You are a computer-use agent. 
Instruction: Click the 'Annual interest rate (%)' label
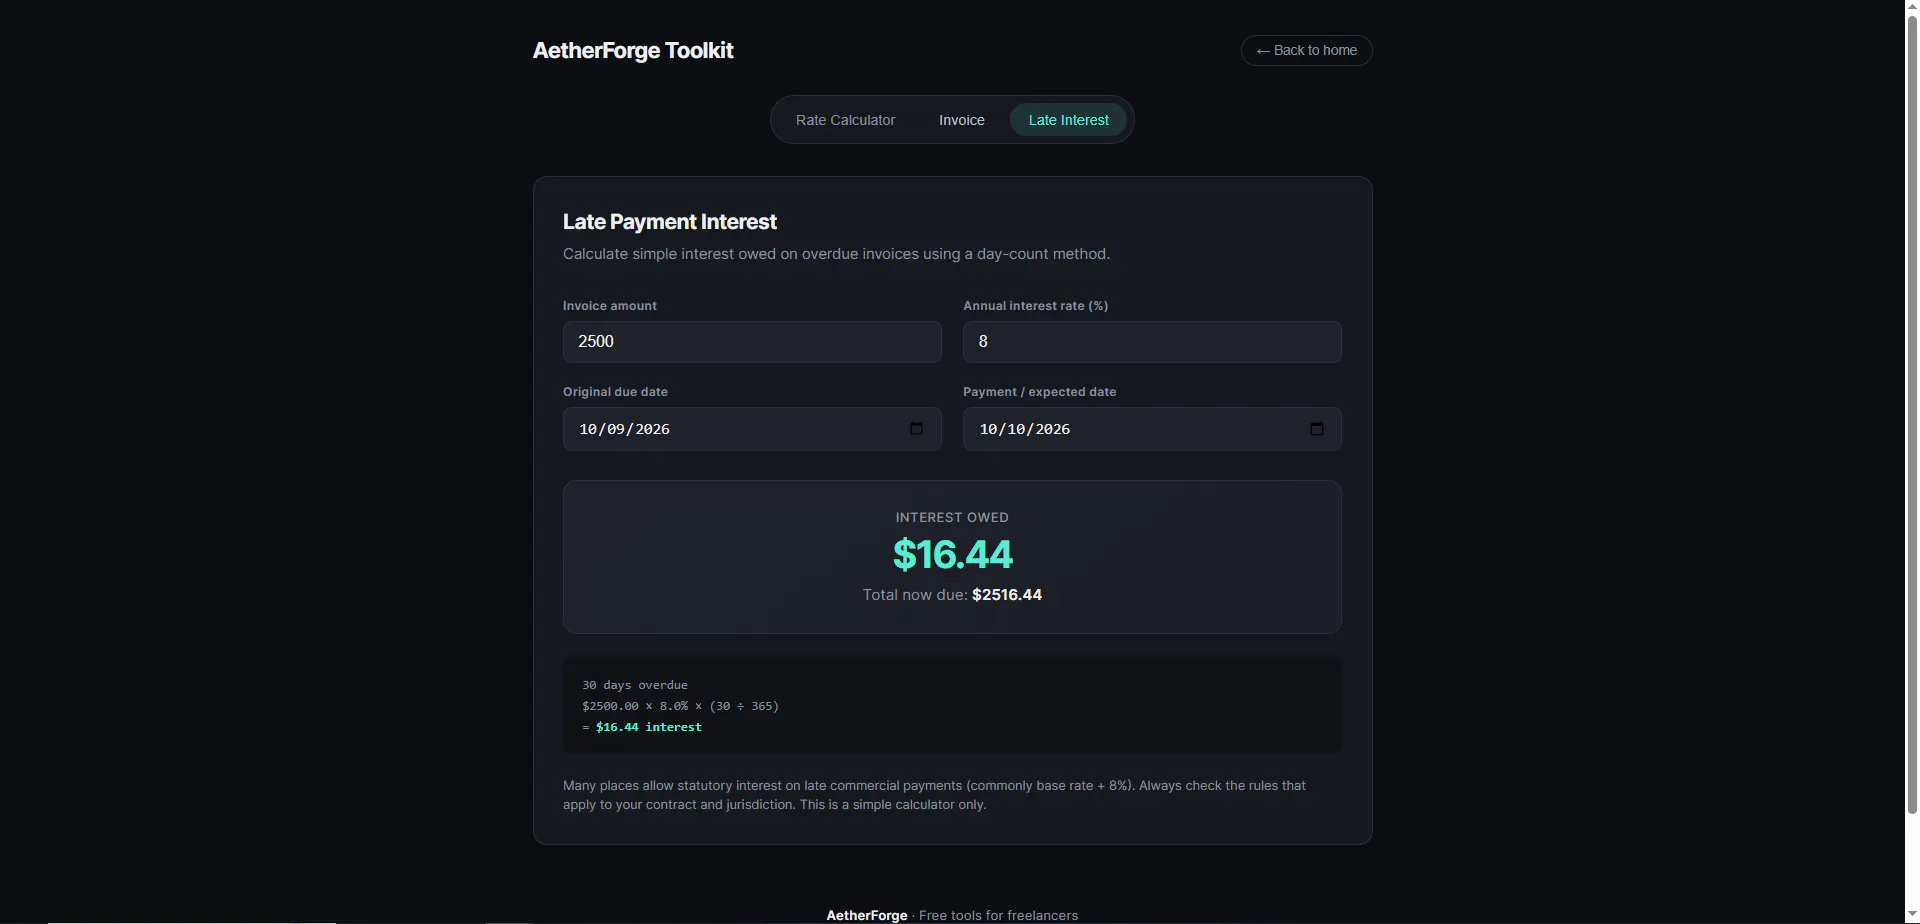1035,306
